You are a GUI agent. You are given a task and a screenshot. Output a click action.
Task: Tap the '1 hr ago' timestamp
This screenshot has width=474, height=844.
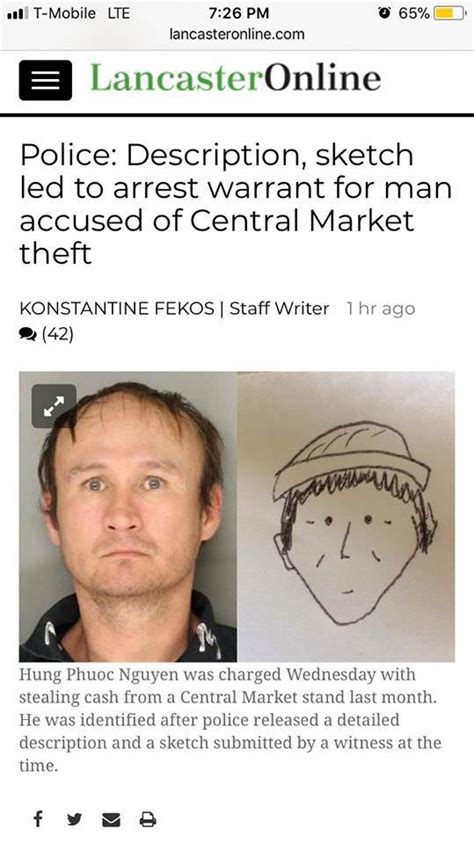tap(381, 308)
